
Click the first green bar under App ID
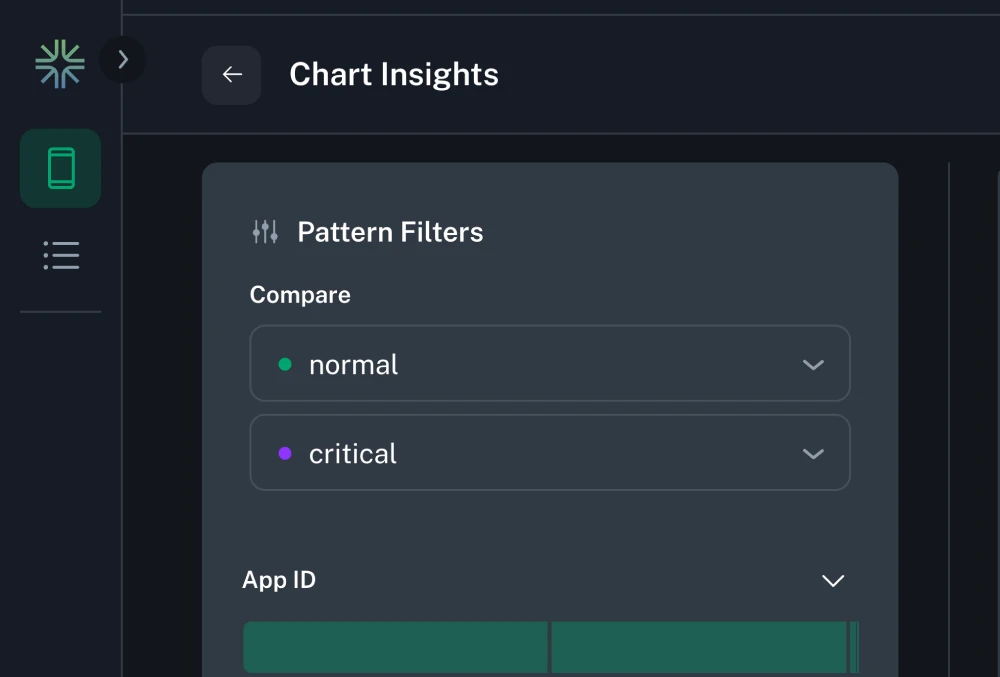click(x=395, y=648)
